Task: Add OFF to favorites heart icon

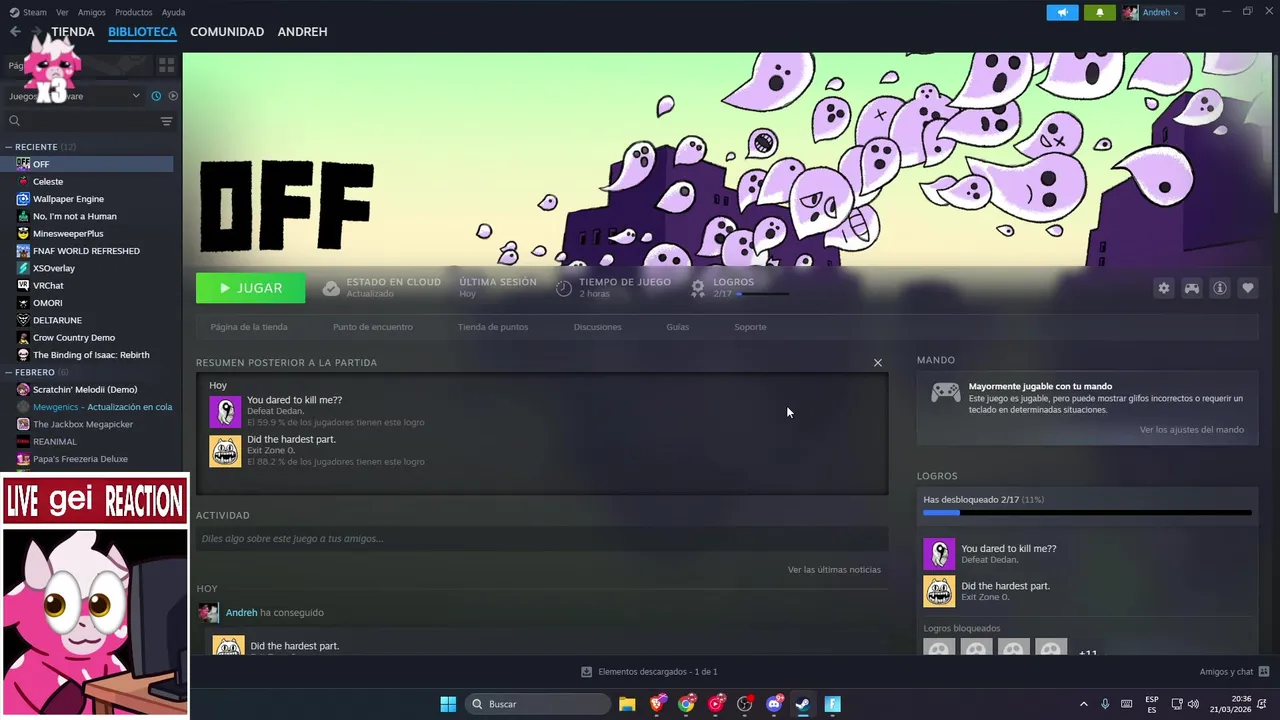Action: coord(1248,288)
